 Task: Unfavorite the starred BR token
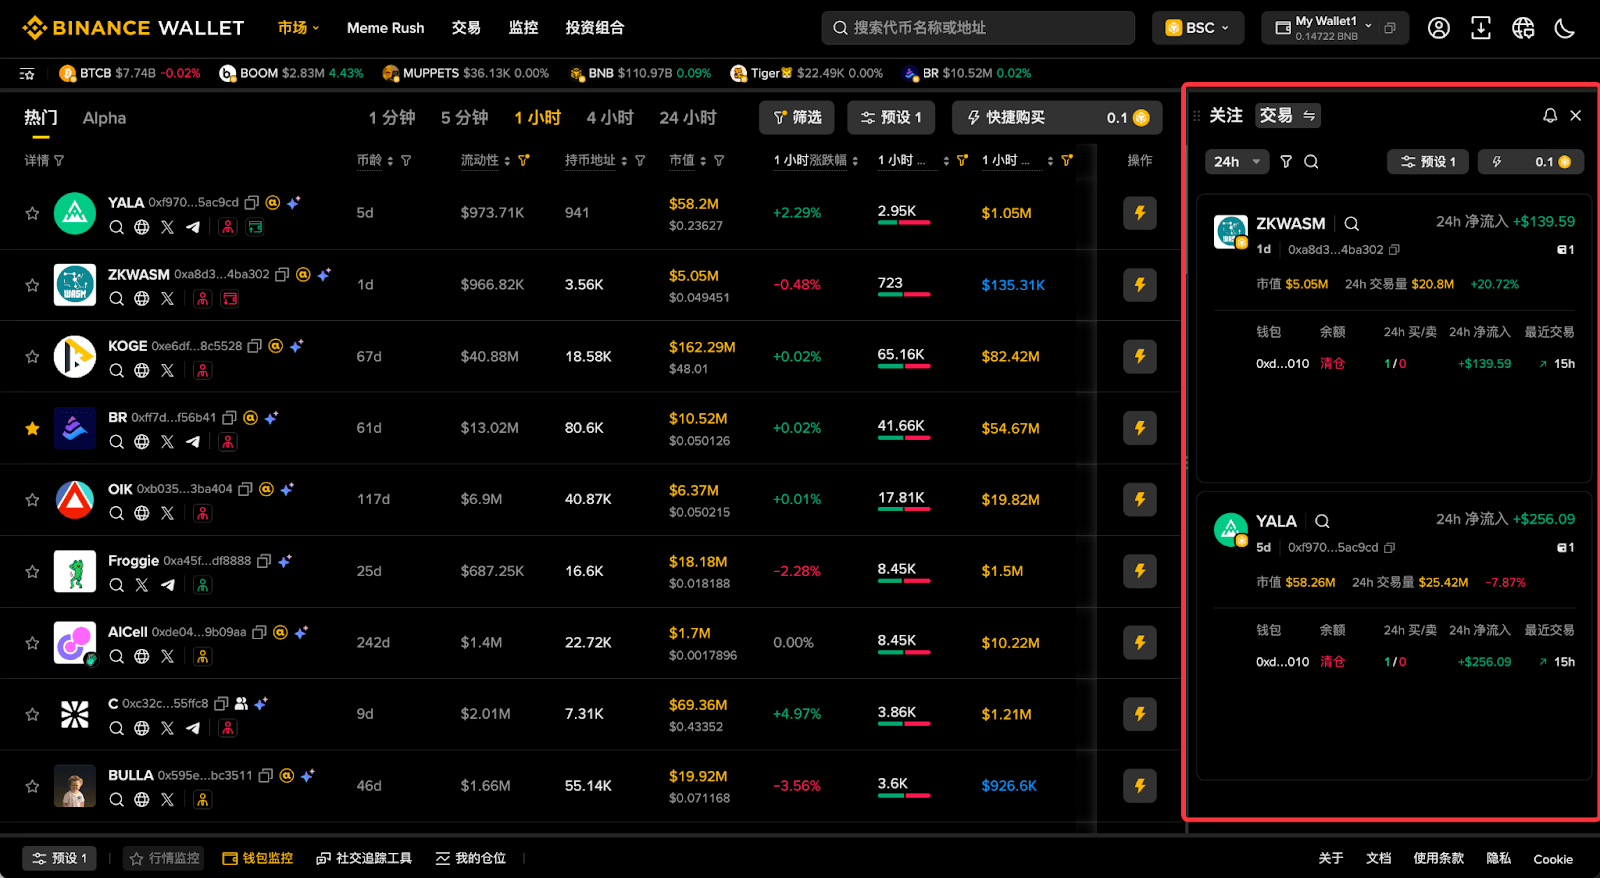pos(32,428)
